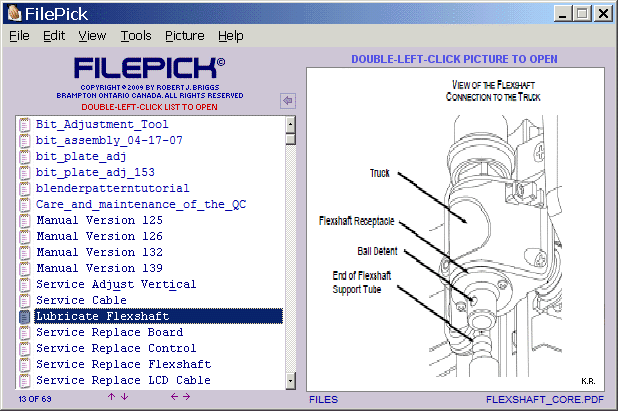The height and width of the screenshot is (411, 618).
Task: Open the Tools menu
Action: pos(136,36)
